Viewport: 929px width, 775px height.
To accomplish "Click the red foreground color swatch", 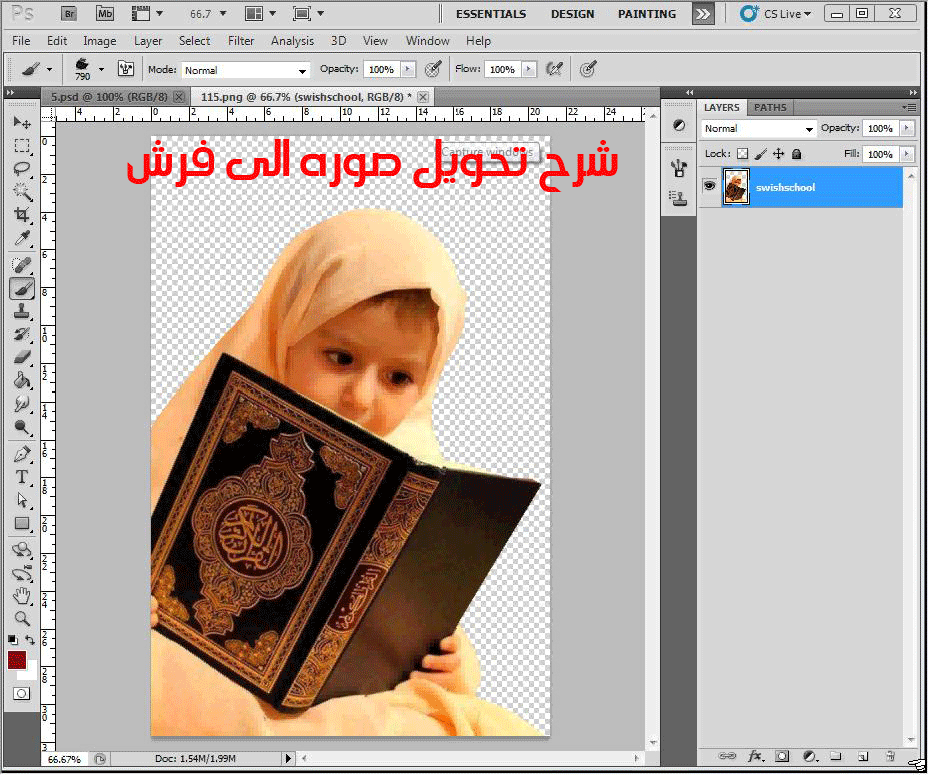I will (x=17, y=660).
